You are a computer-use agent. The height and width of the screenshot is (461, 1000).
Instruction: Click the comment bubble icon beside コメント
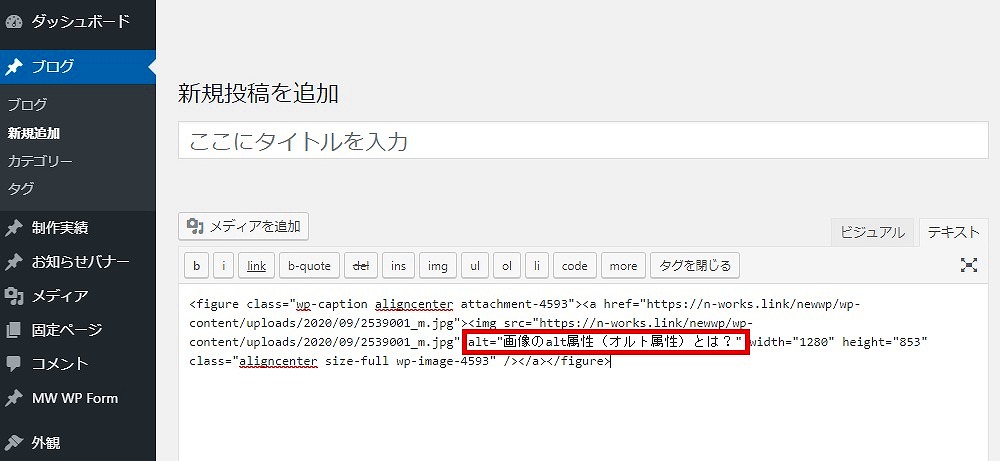point(13,364)
